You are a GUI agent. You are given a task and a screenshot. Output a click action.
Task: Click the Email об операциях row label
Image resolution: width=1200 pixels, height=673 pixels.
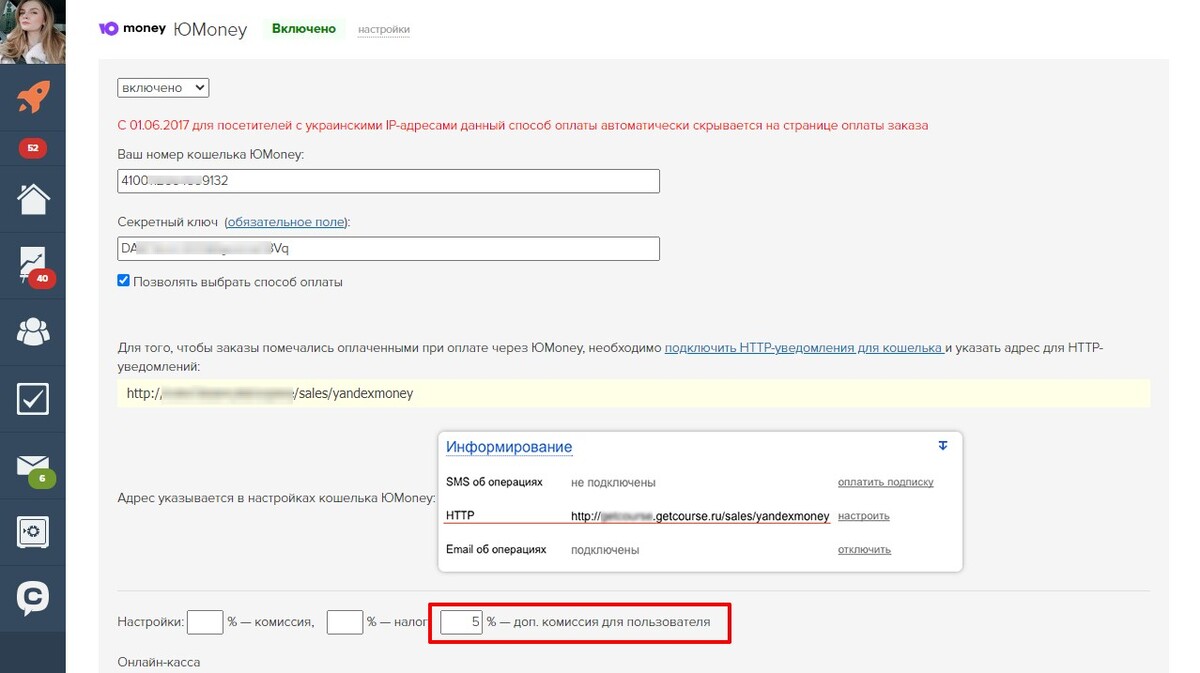496,549
